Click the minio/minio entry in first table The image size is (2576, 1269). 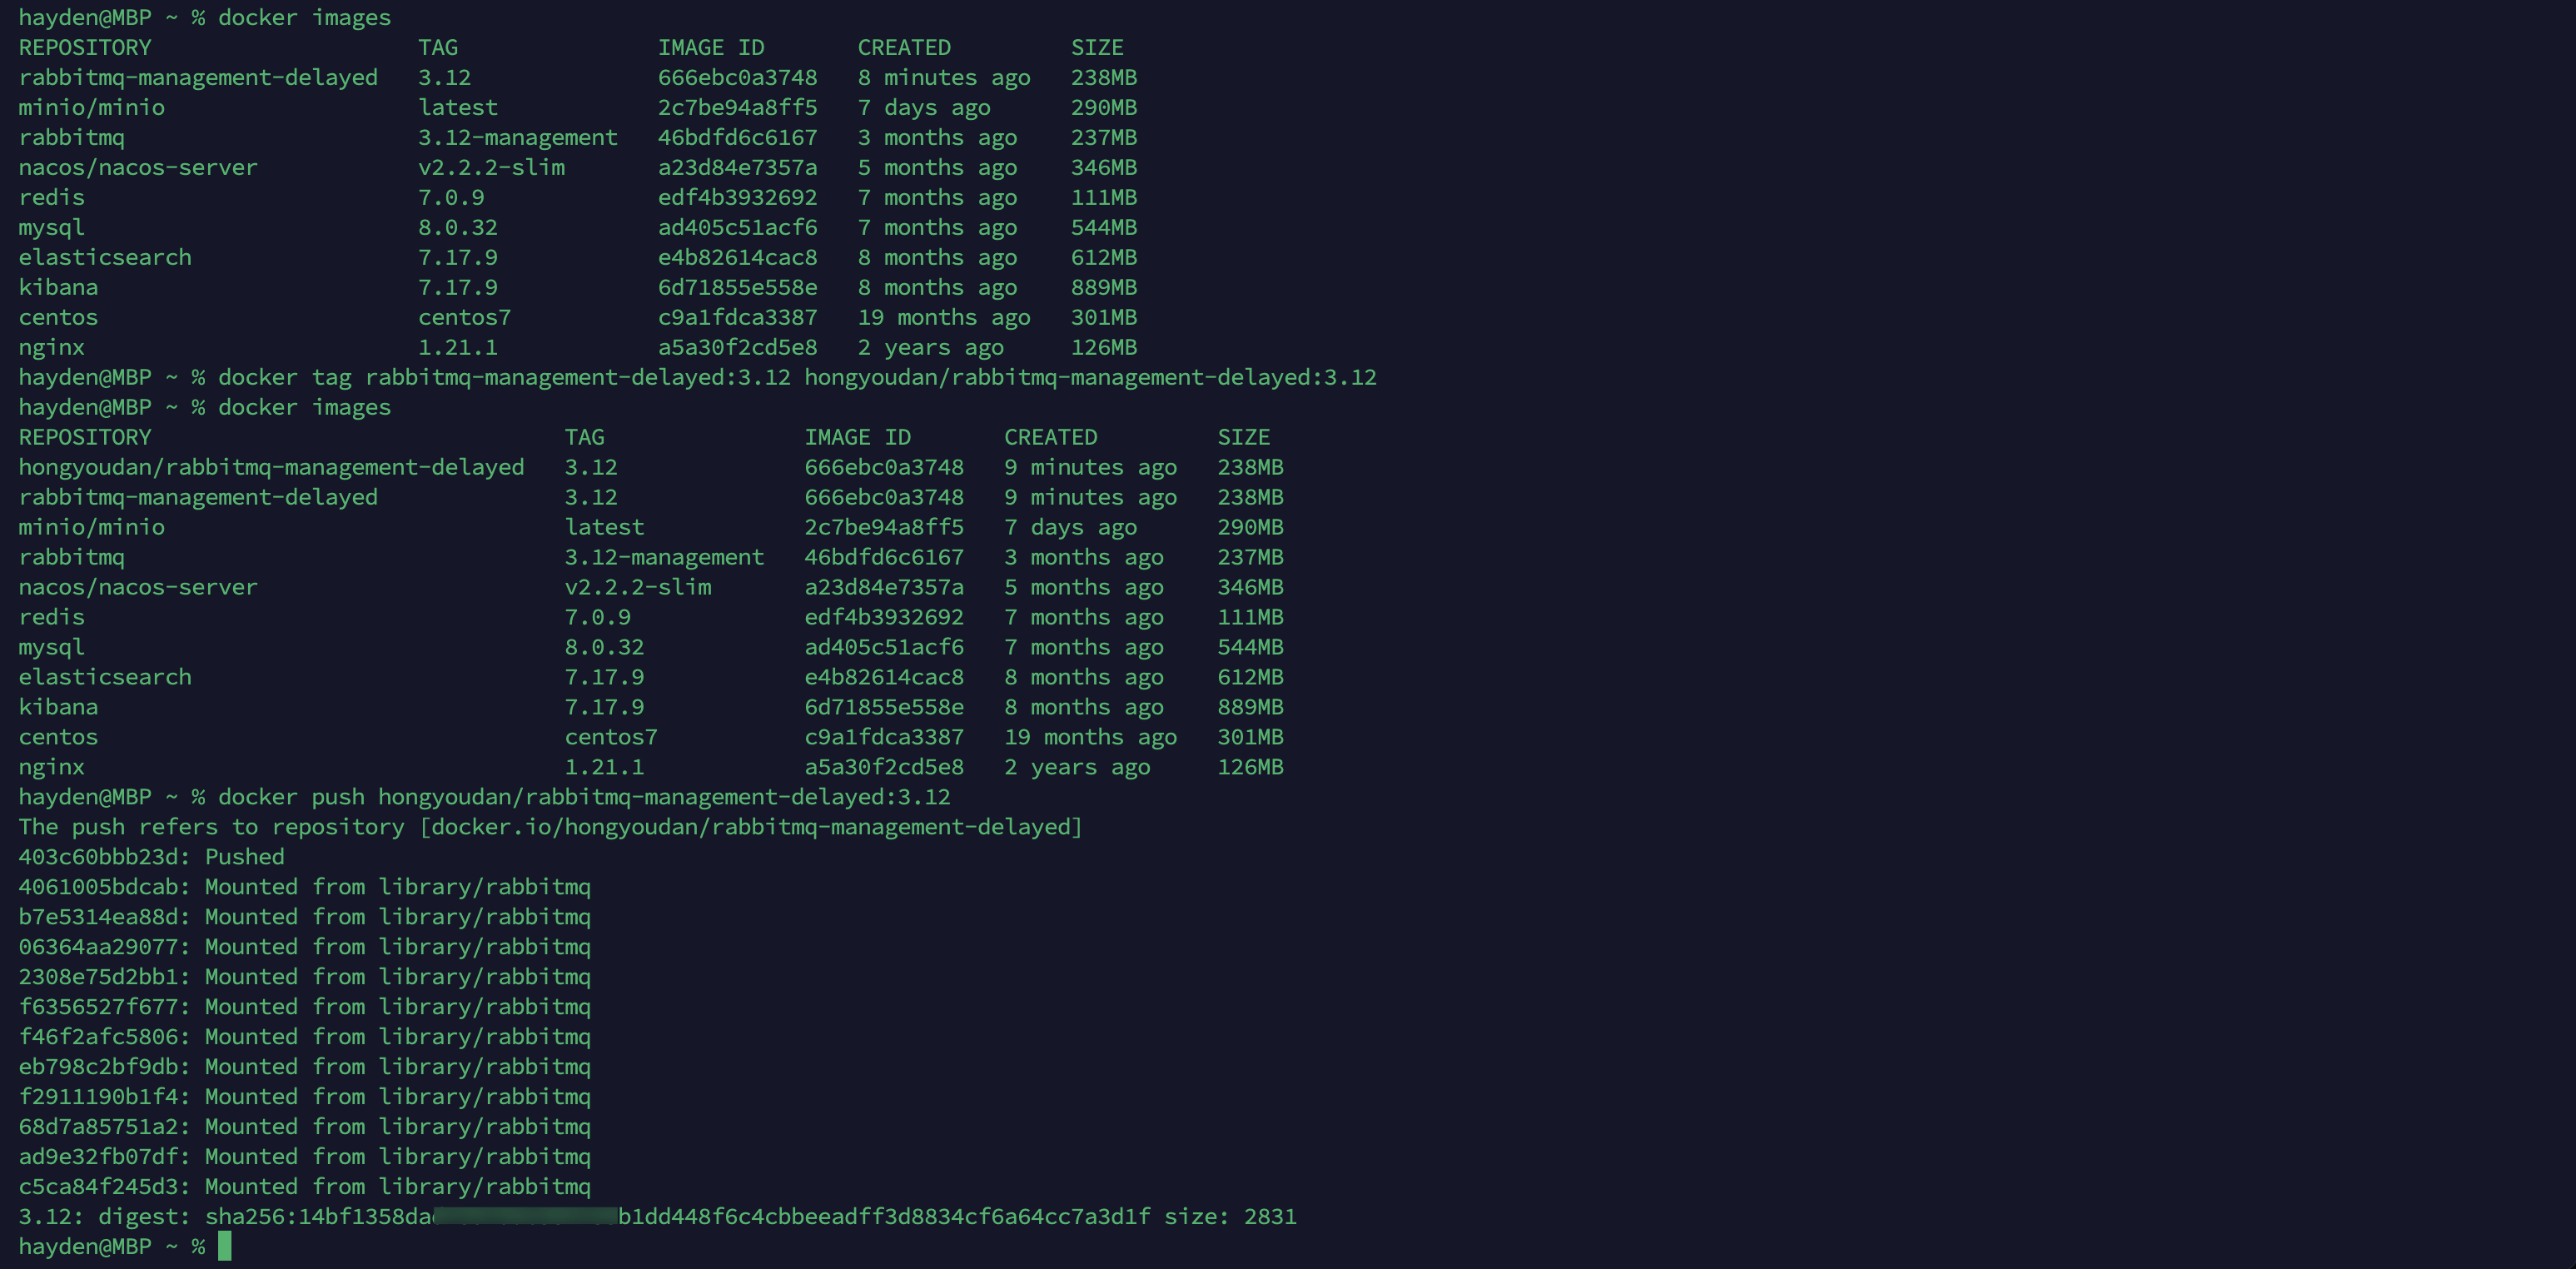point(91,107)
